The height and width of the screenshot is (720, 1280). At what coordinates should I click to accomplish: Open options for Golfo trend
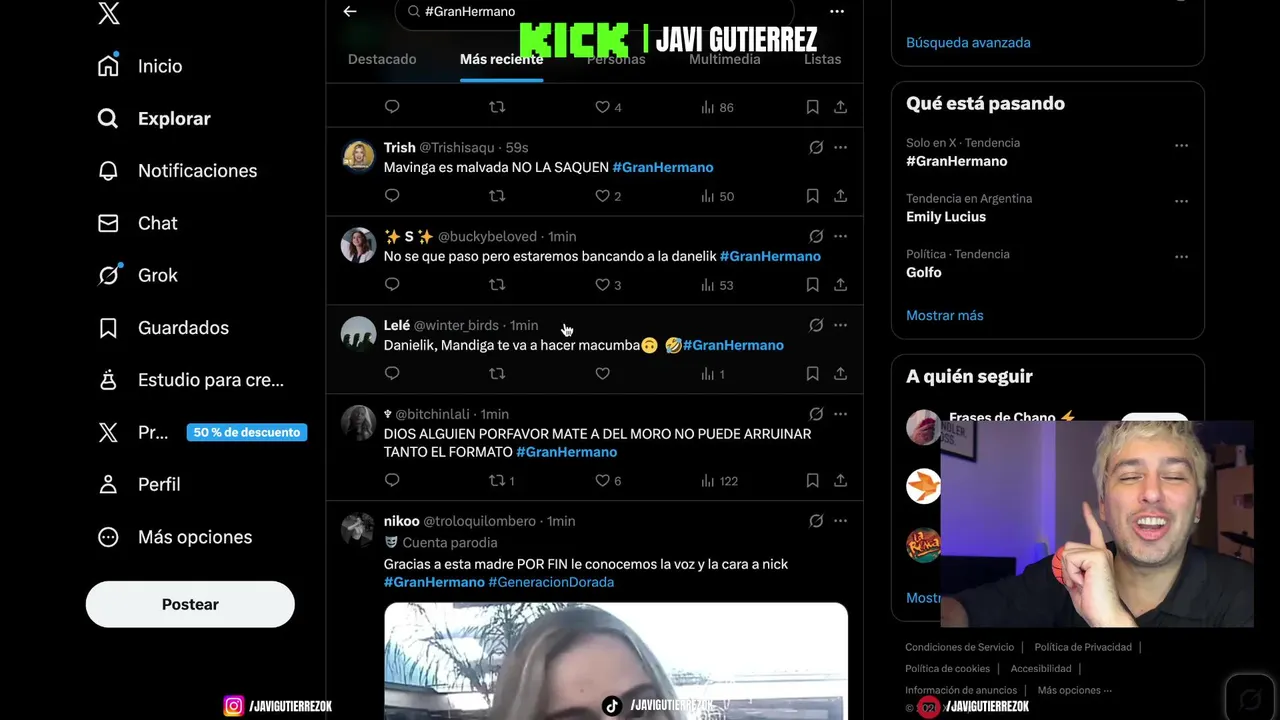(1181, 257)
